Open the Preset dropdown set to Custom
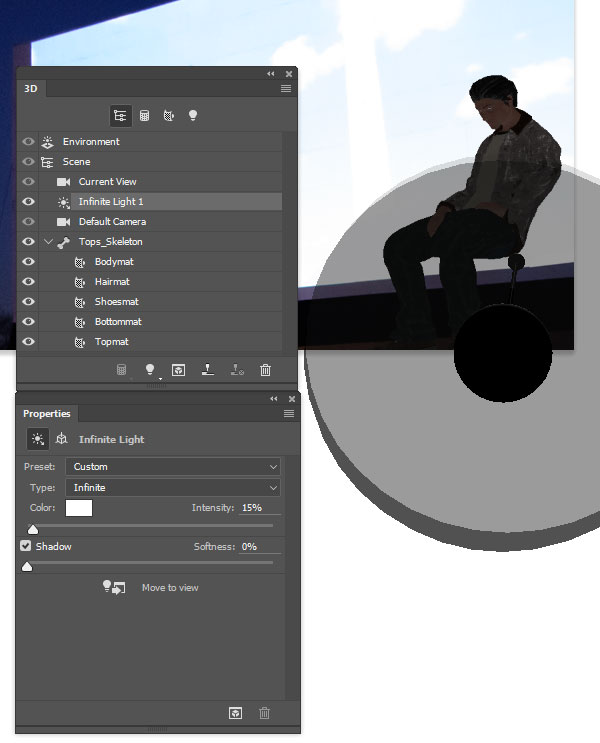The image size is (600, 743). (x=172, y=467)
